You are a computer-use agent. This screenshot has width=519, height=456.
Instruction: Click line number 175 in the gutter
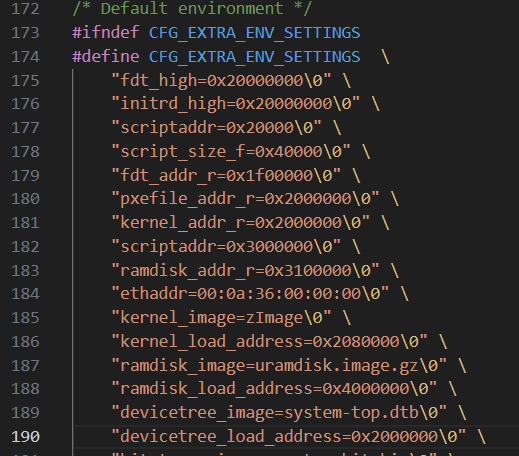(25, 80)
